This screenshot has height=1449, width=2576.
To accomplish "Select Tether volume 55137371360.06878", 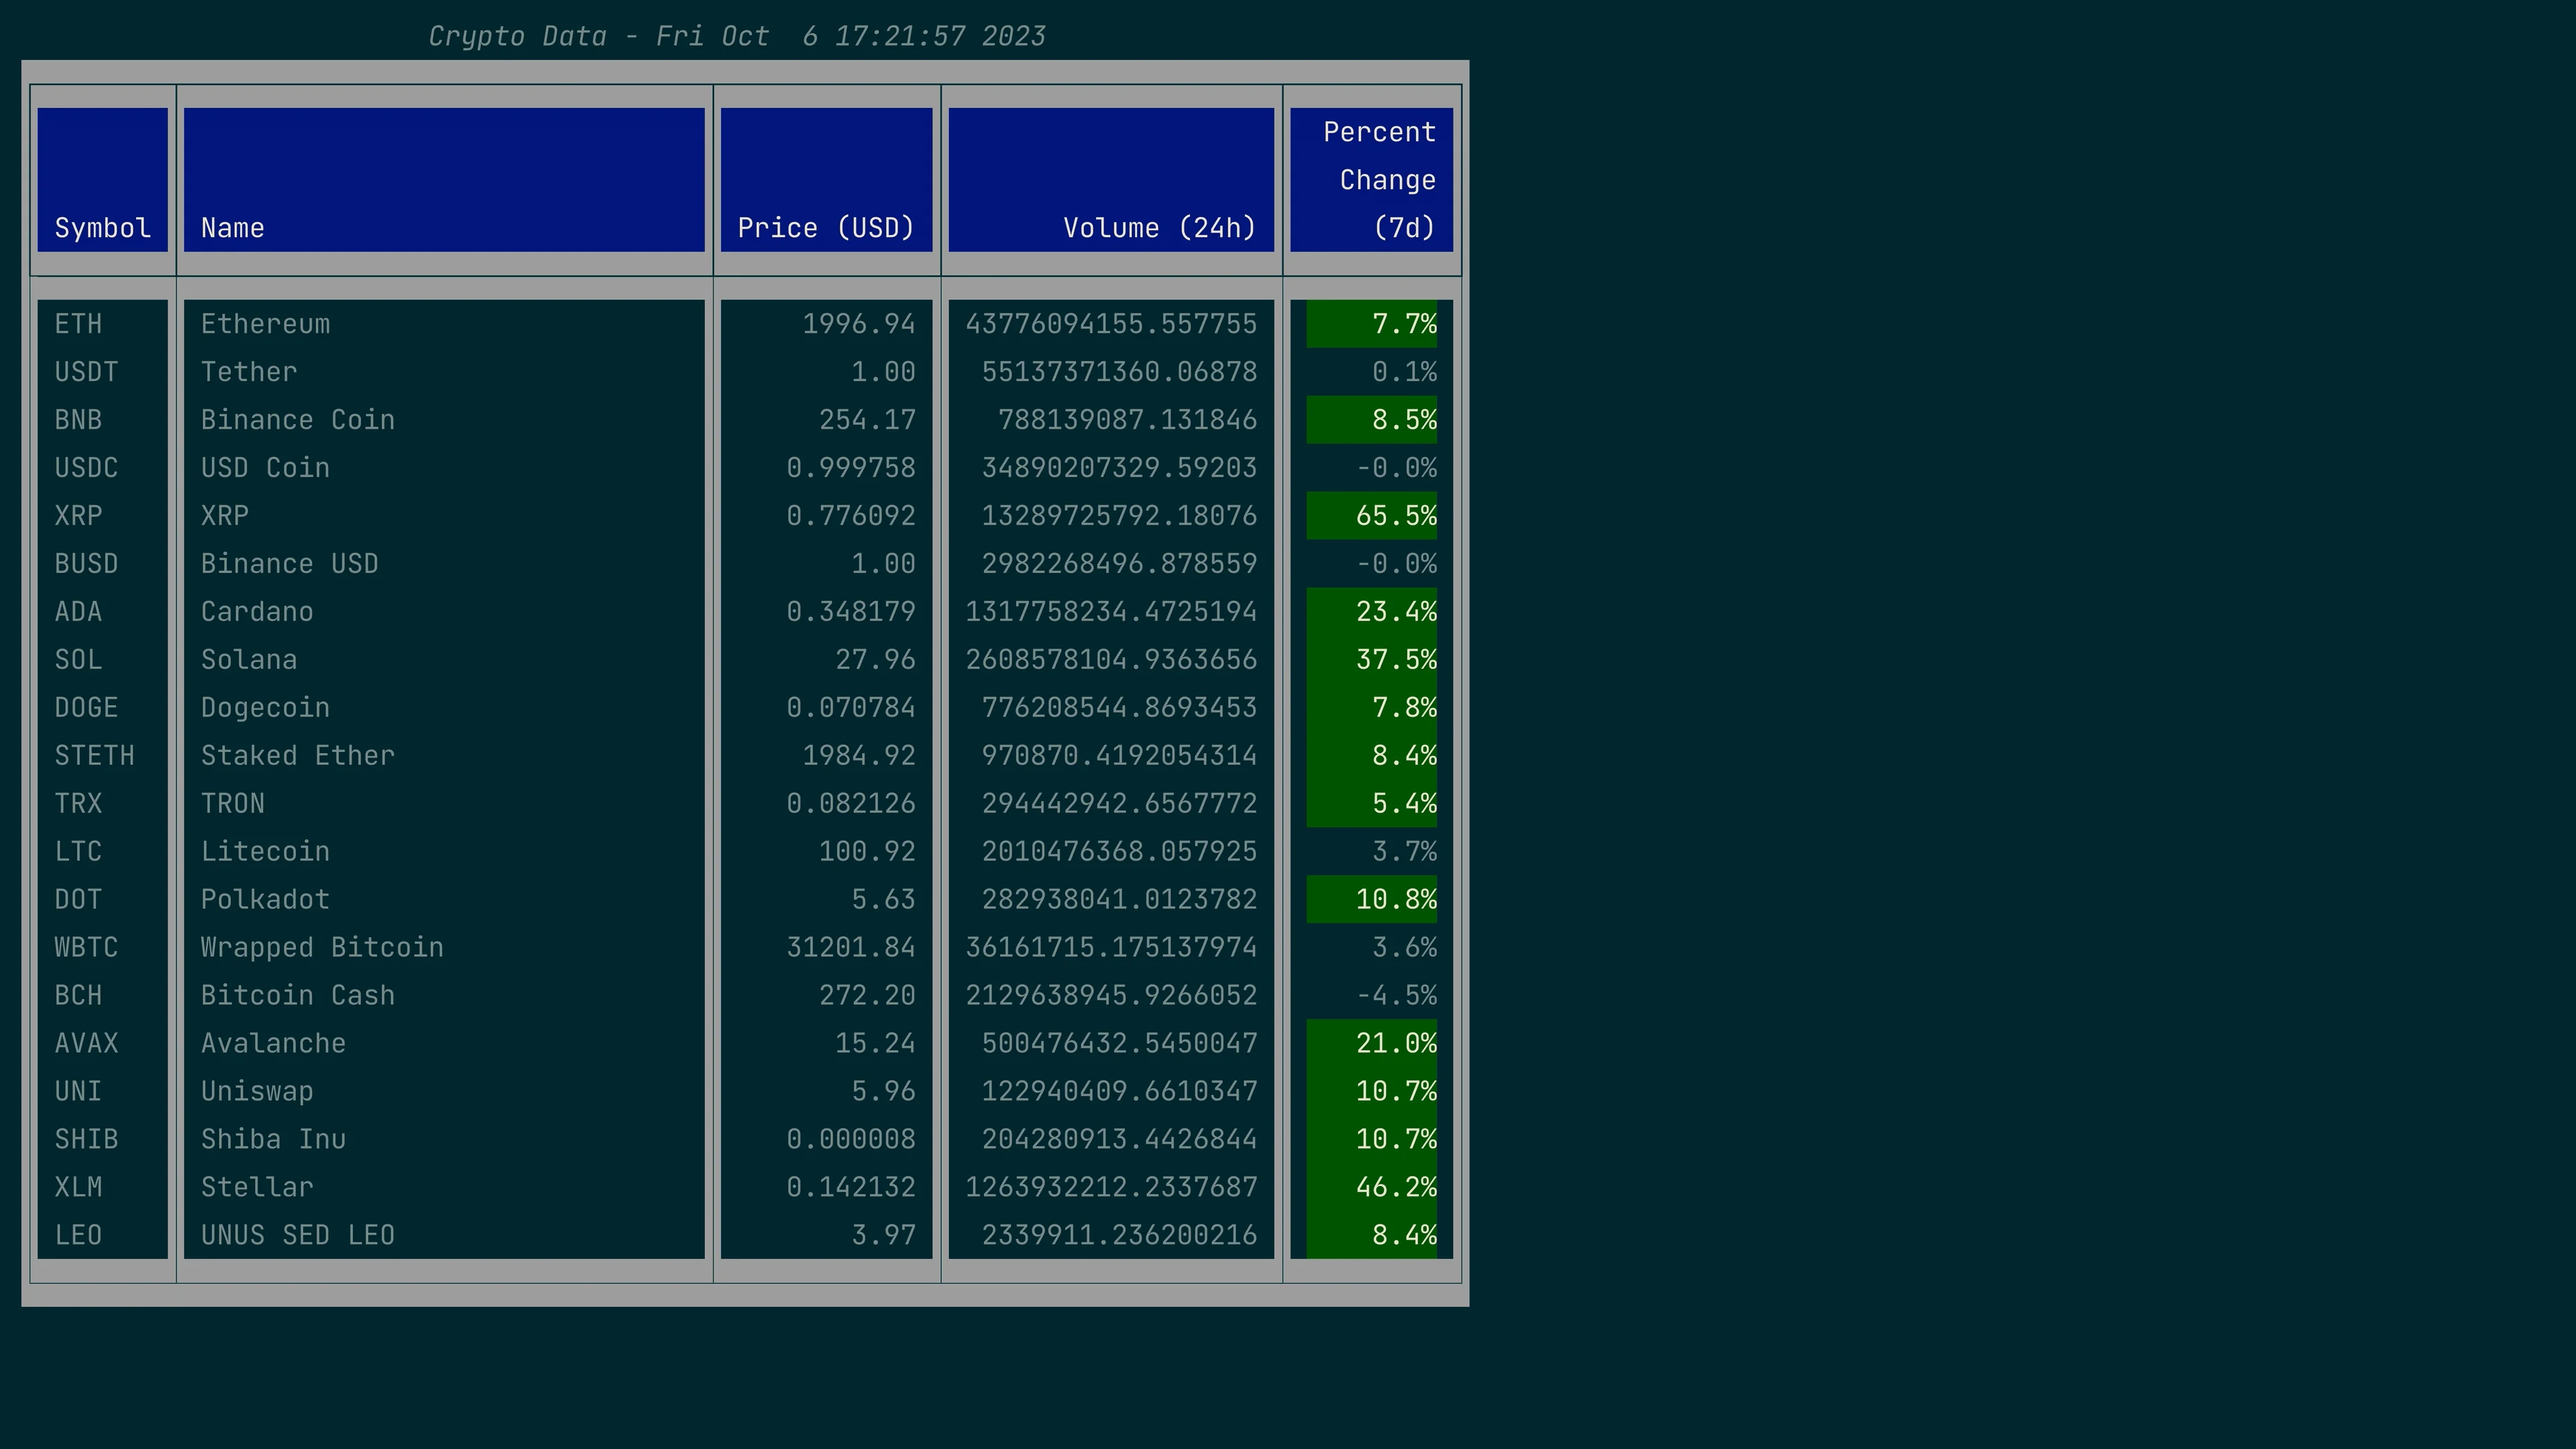I will point(1119,372).
